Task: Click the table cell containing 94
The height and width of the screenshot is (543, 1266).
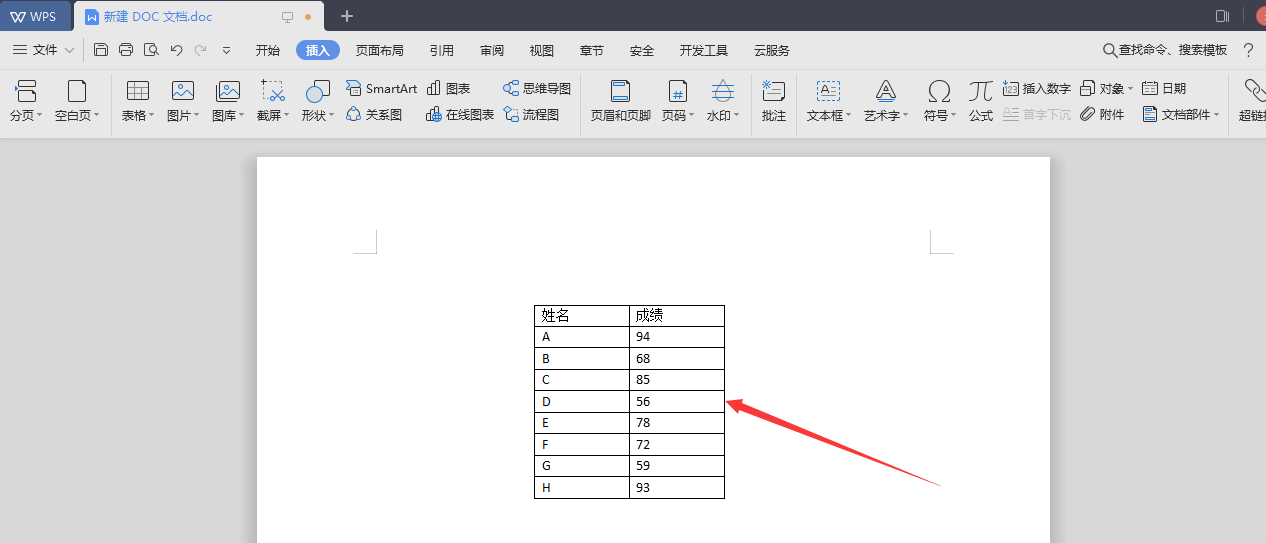Action: (677, 337)
